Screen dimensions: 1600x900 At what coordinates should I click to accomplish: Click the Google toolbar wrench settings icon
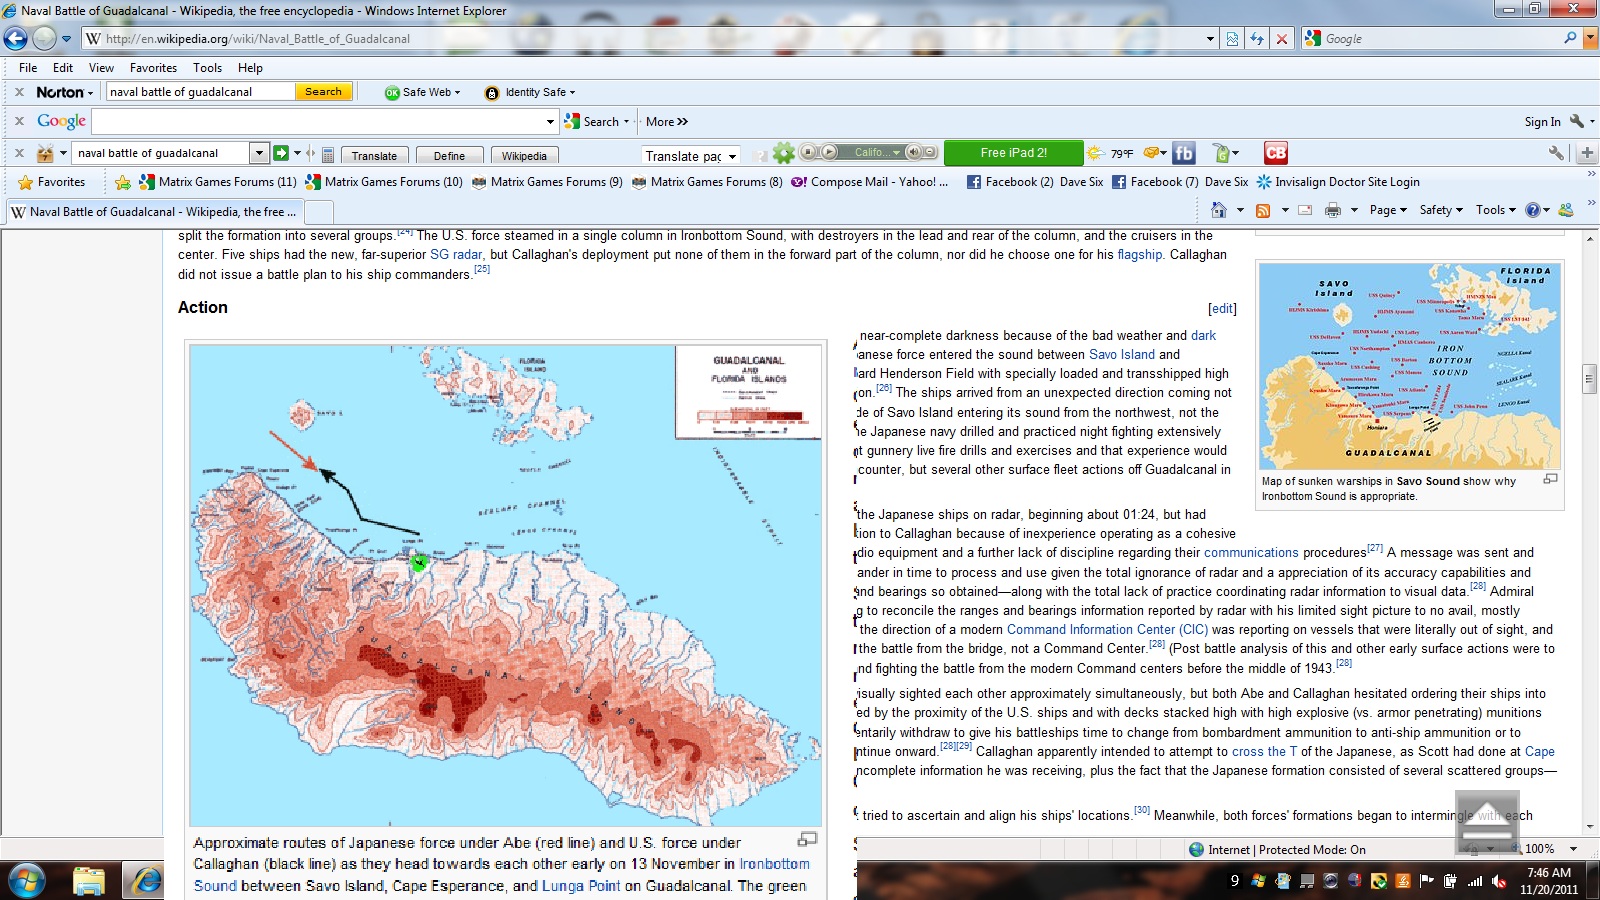[x=1577, y=121]
